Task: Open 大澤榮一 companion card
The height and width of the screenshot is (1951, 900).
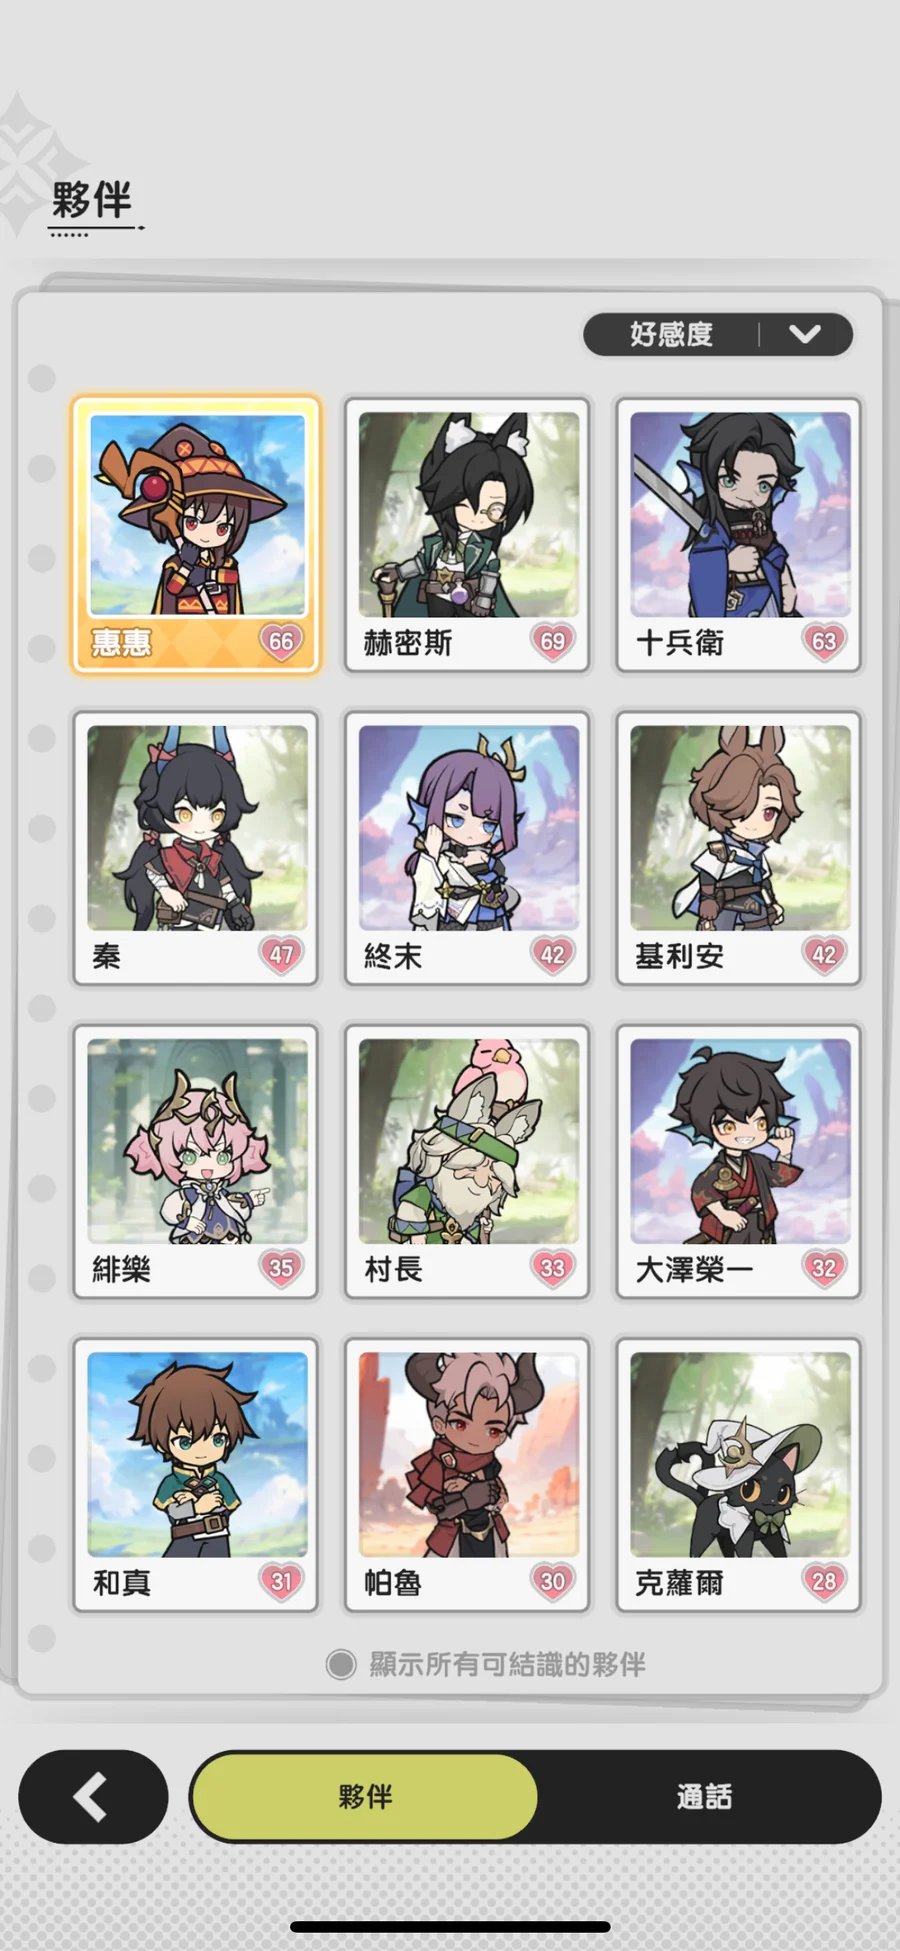Action: 739,1162
